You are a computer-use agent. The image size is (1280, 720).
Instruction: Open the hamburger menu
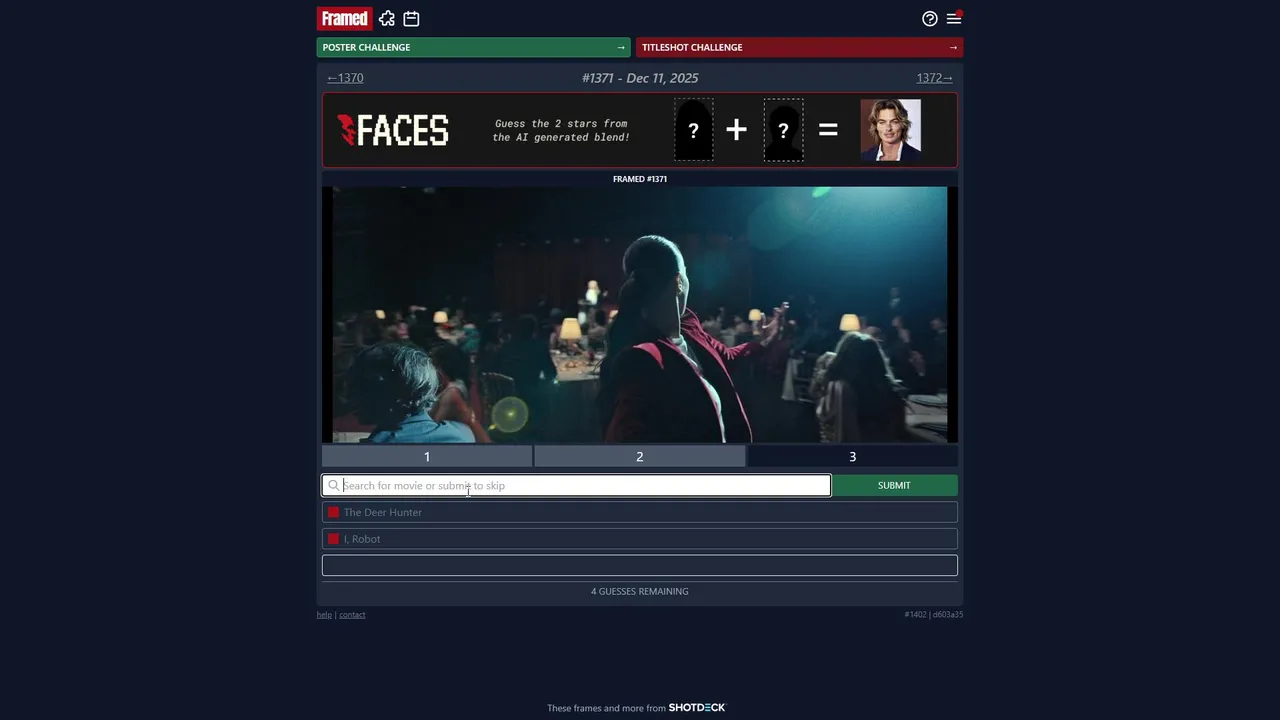[x=954, y=18]
